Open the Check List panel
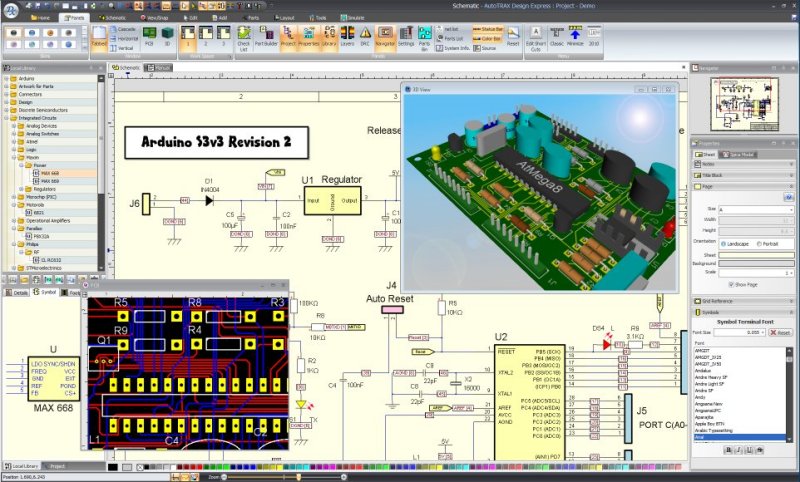The height and width of the screenshot is (482, 800). pos(244,38)
